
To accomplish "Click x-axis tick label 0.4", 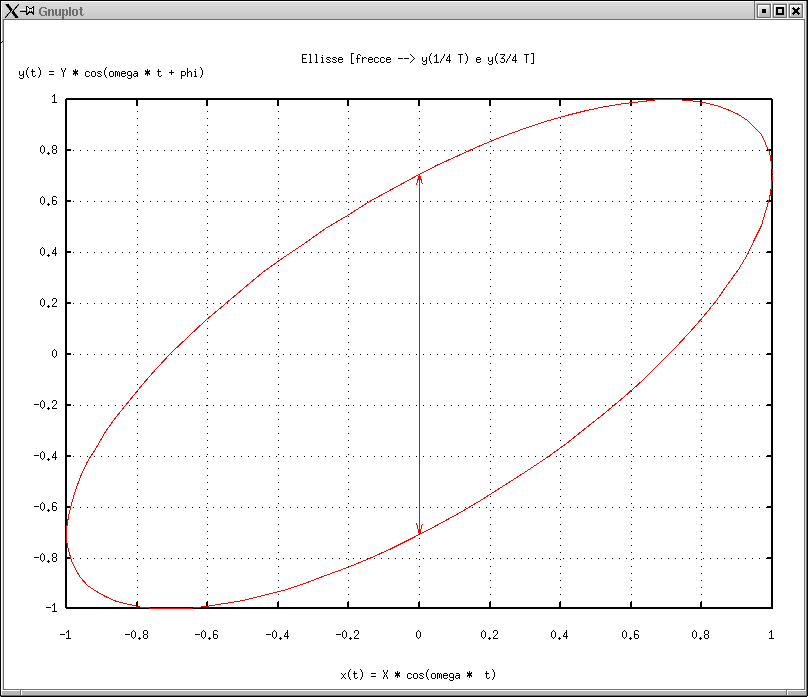I will [560, 635].
